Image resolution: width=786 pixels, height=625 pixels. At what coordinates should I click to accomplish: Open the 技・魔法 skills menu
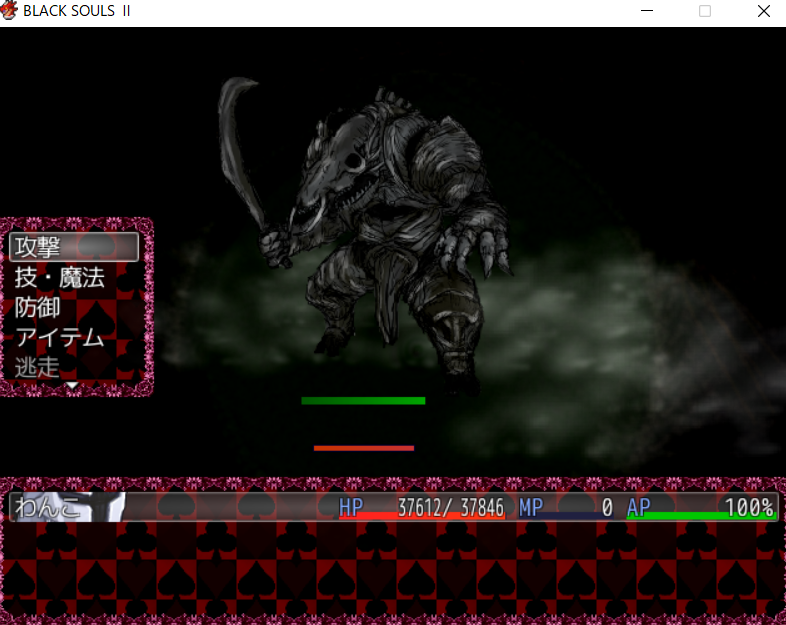pos(60,277)
